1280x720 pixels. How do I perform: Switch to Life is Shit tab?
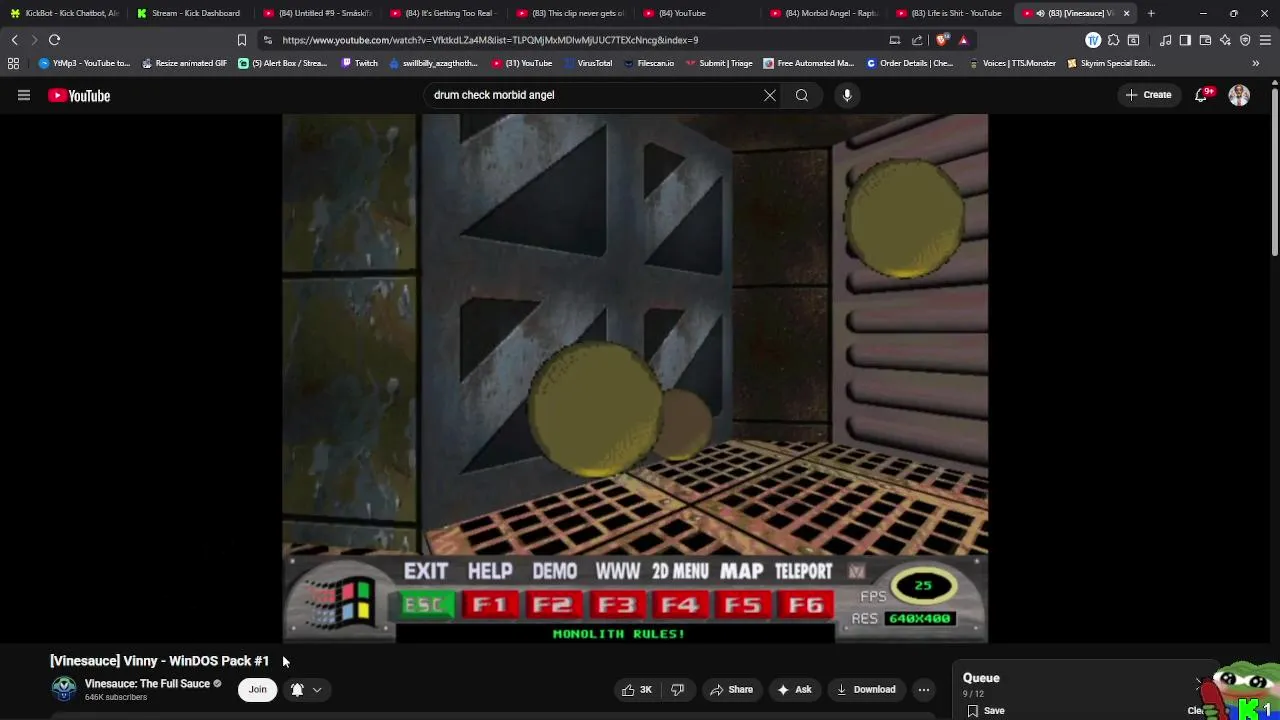coord(950,13)
